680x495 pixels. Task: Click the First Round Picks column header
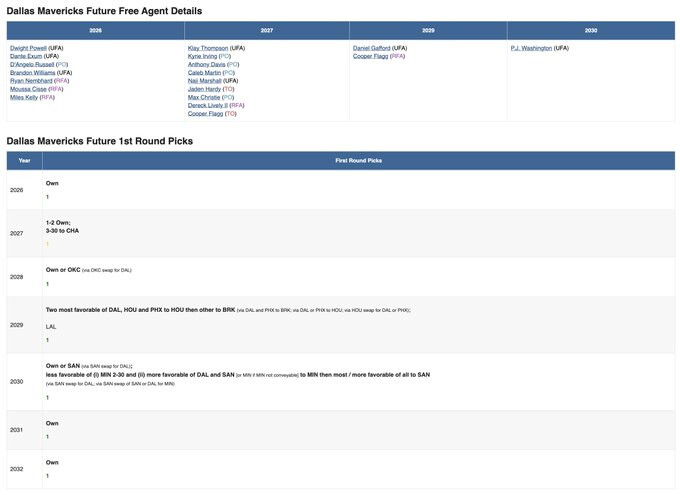coord(359,161)
